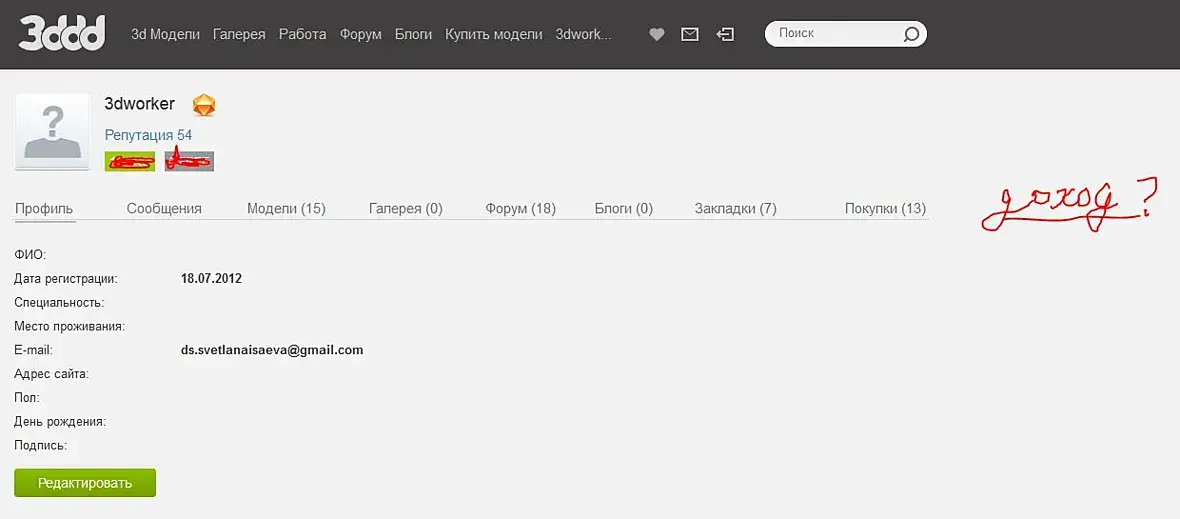Screen dimensions: 1180x519
Task: Open the Работа navigation item
Action: pyautogui.click(x=303, y=34)
